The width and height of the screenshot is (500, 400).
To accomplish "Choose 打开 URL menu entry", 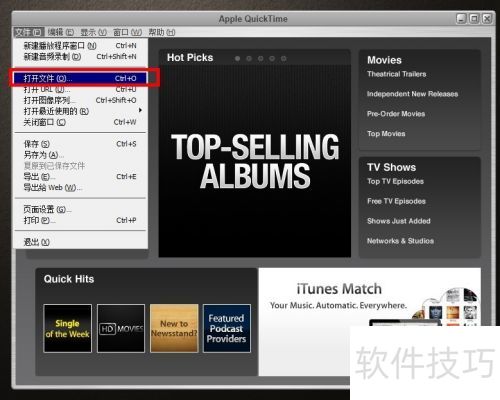I will 80,89.
